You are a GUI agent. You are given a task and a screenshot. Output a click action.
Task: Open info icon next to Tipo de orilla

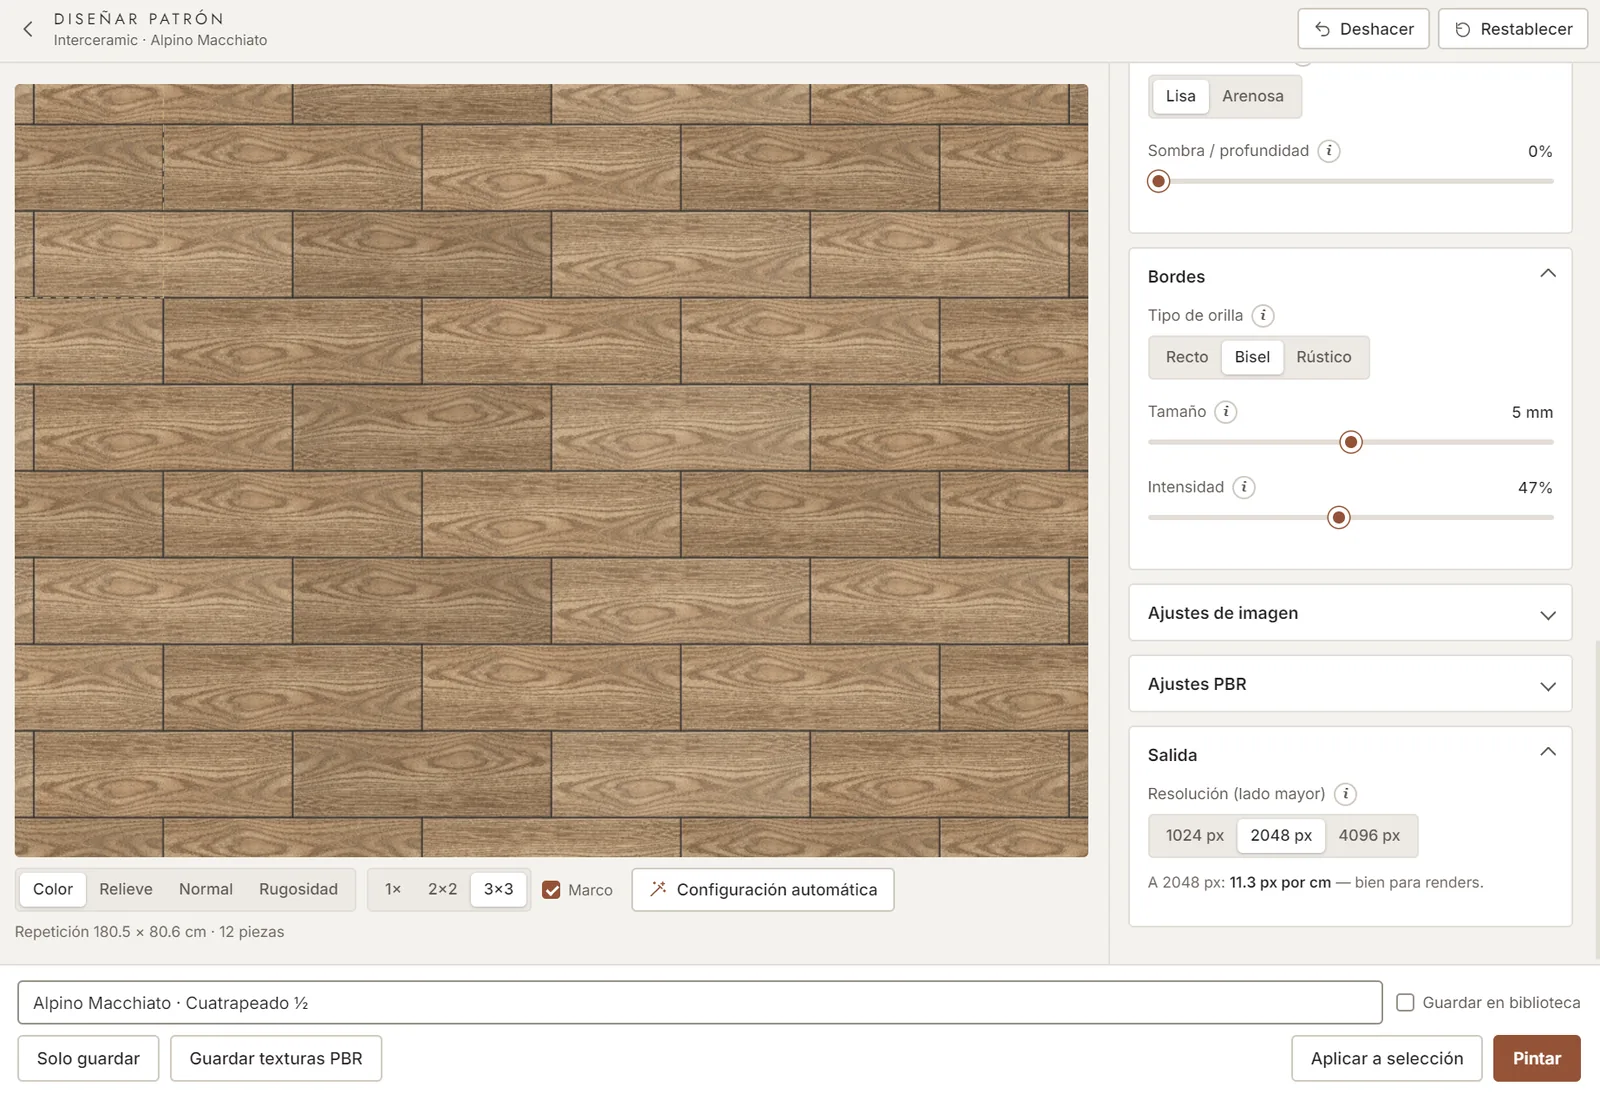pyautogui.click(x=1263, y=316)
